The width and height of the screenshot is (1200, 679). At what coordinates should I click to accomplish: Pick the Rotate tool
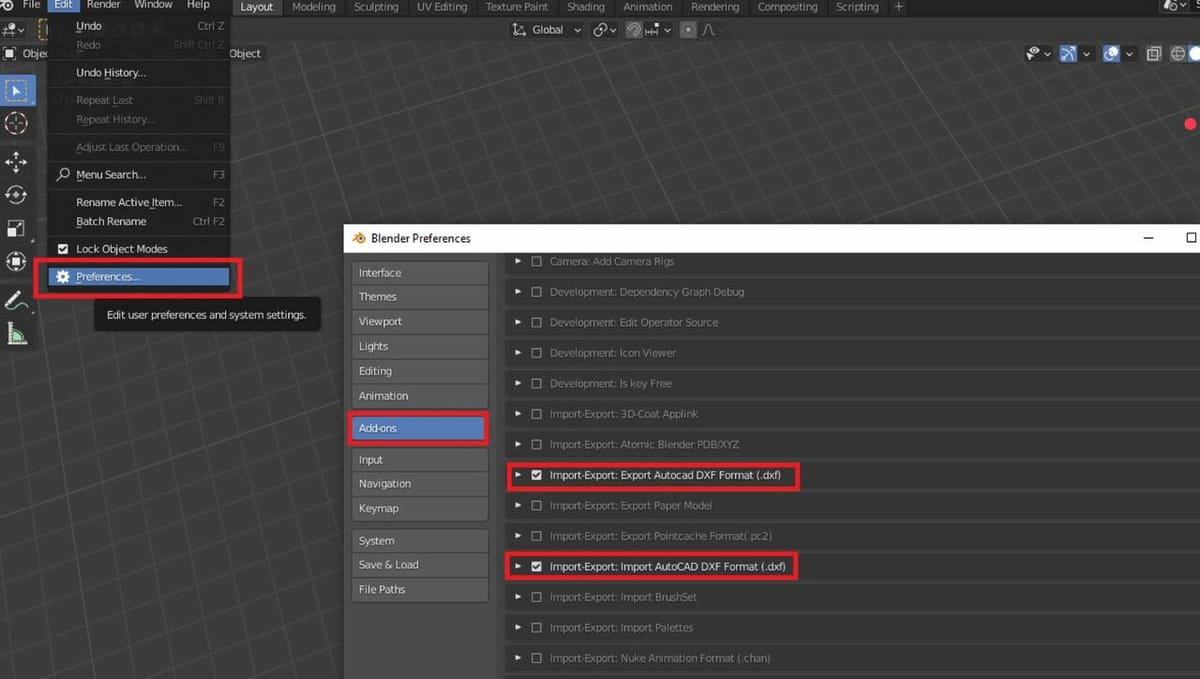16,195
